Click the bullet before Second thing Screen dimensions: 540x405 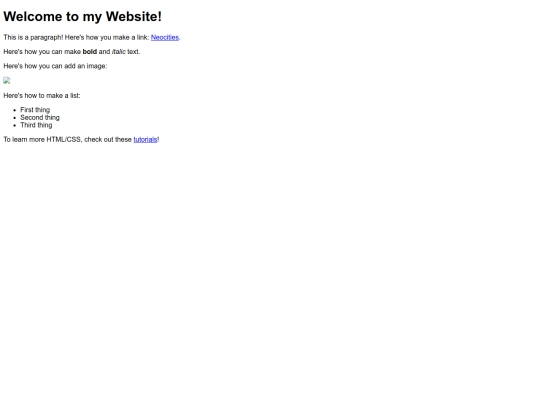click(x=15, y=118)
